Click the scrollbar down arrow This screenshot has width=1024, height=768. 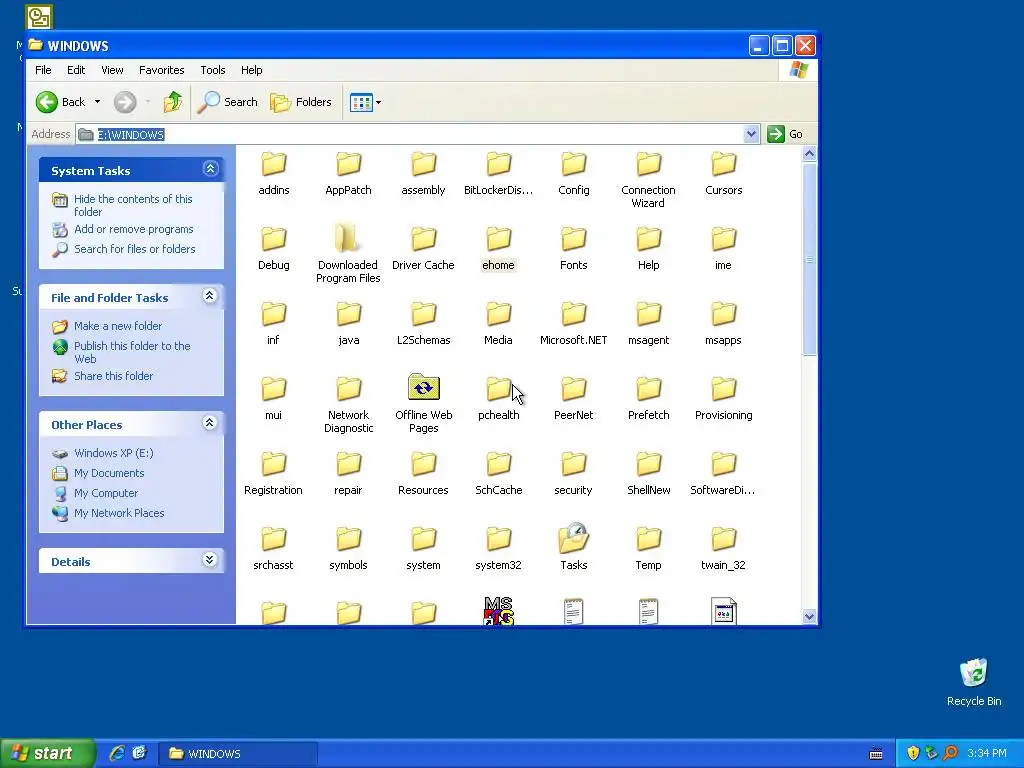[809, 616]
